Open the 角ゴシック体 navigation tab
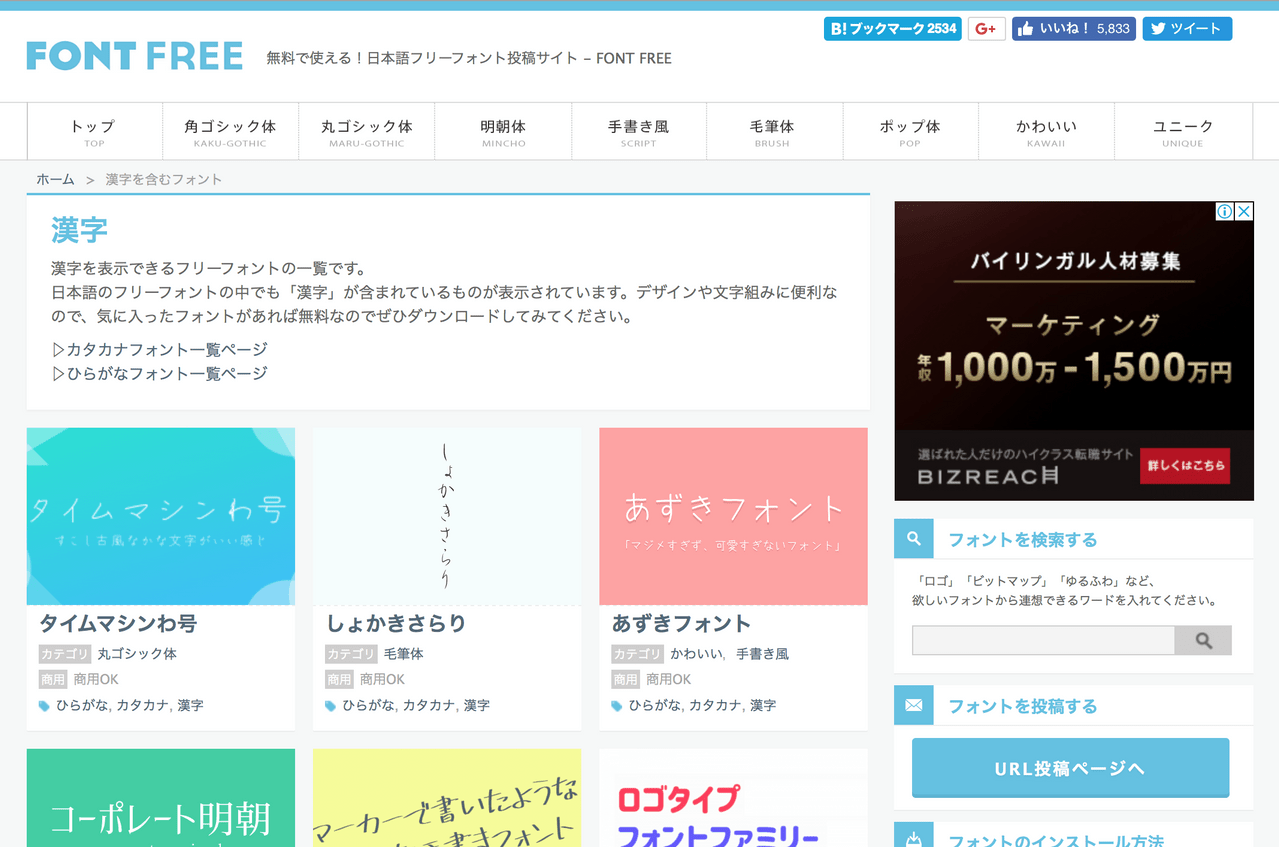 (x=230, y=131)
